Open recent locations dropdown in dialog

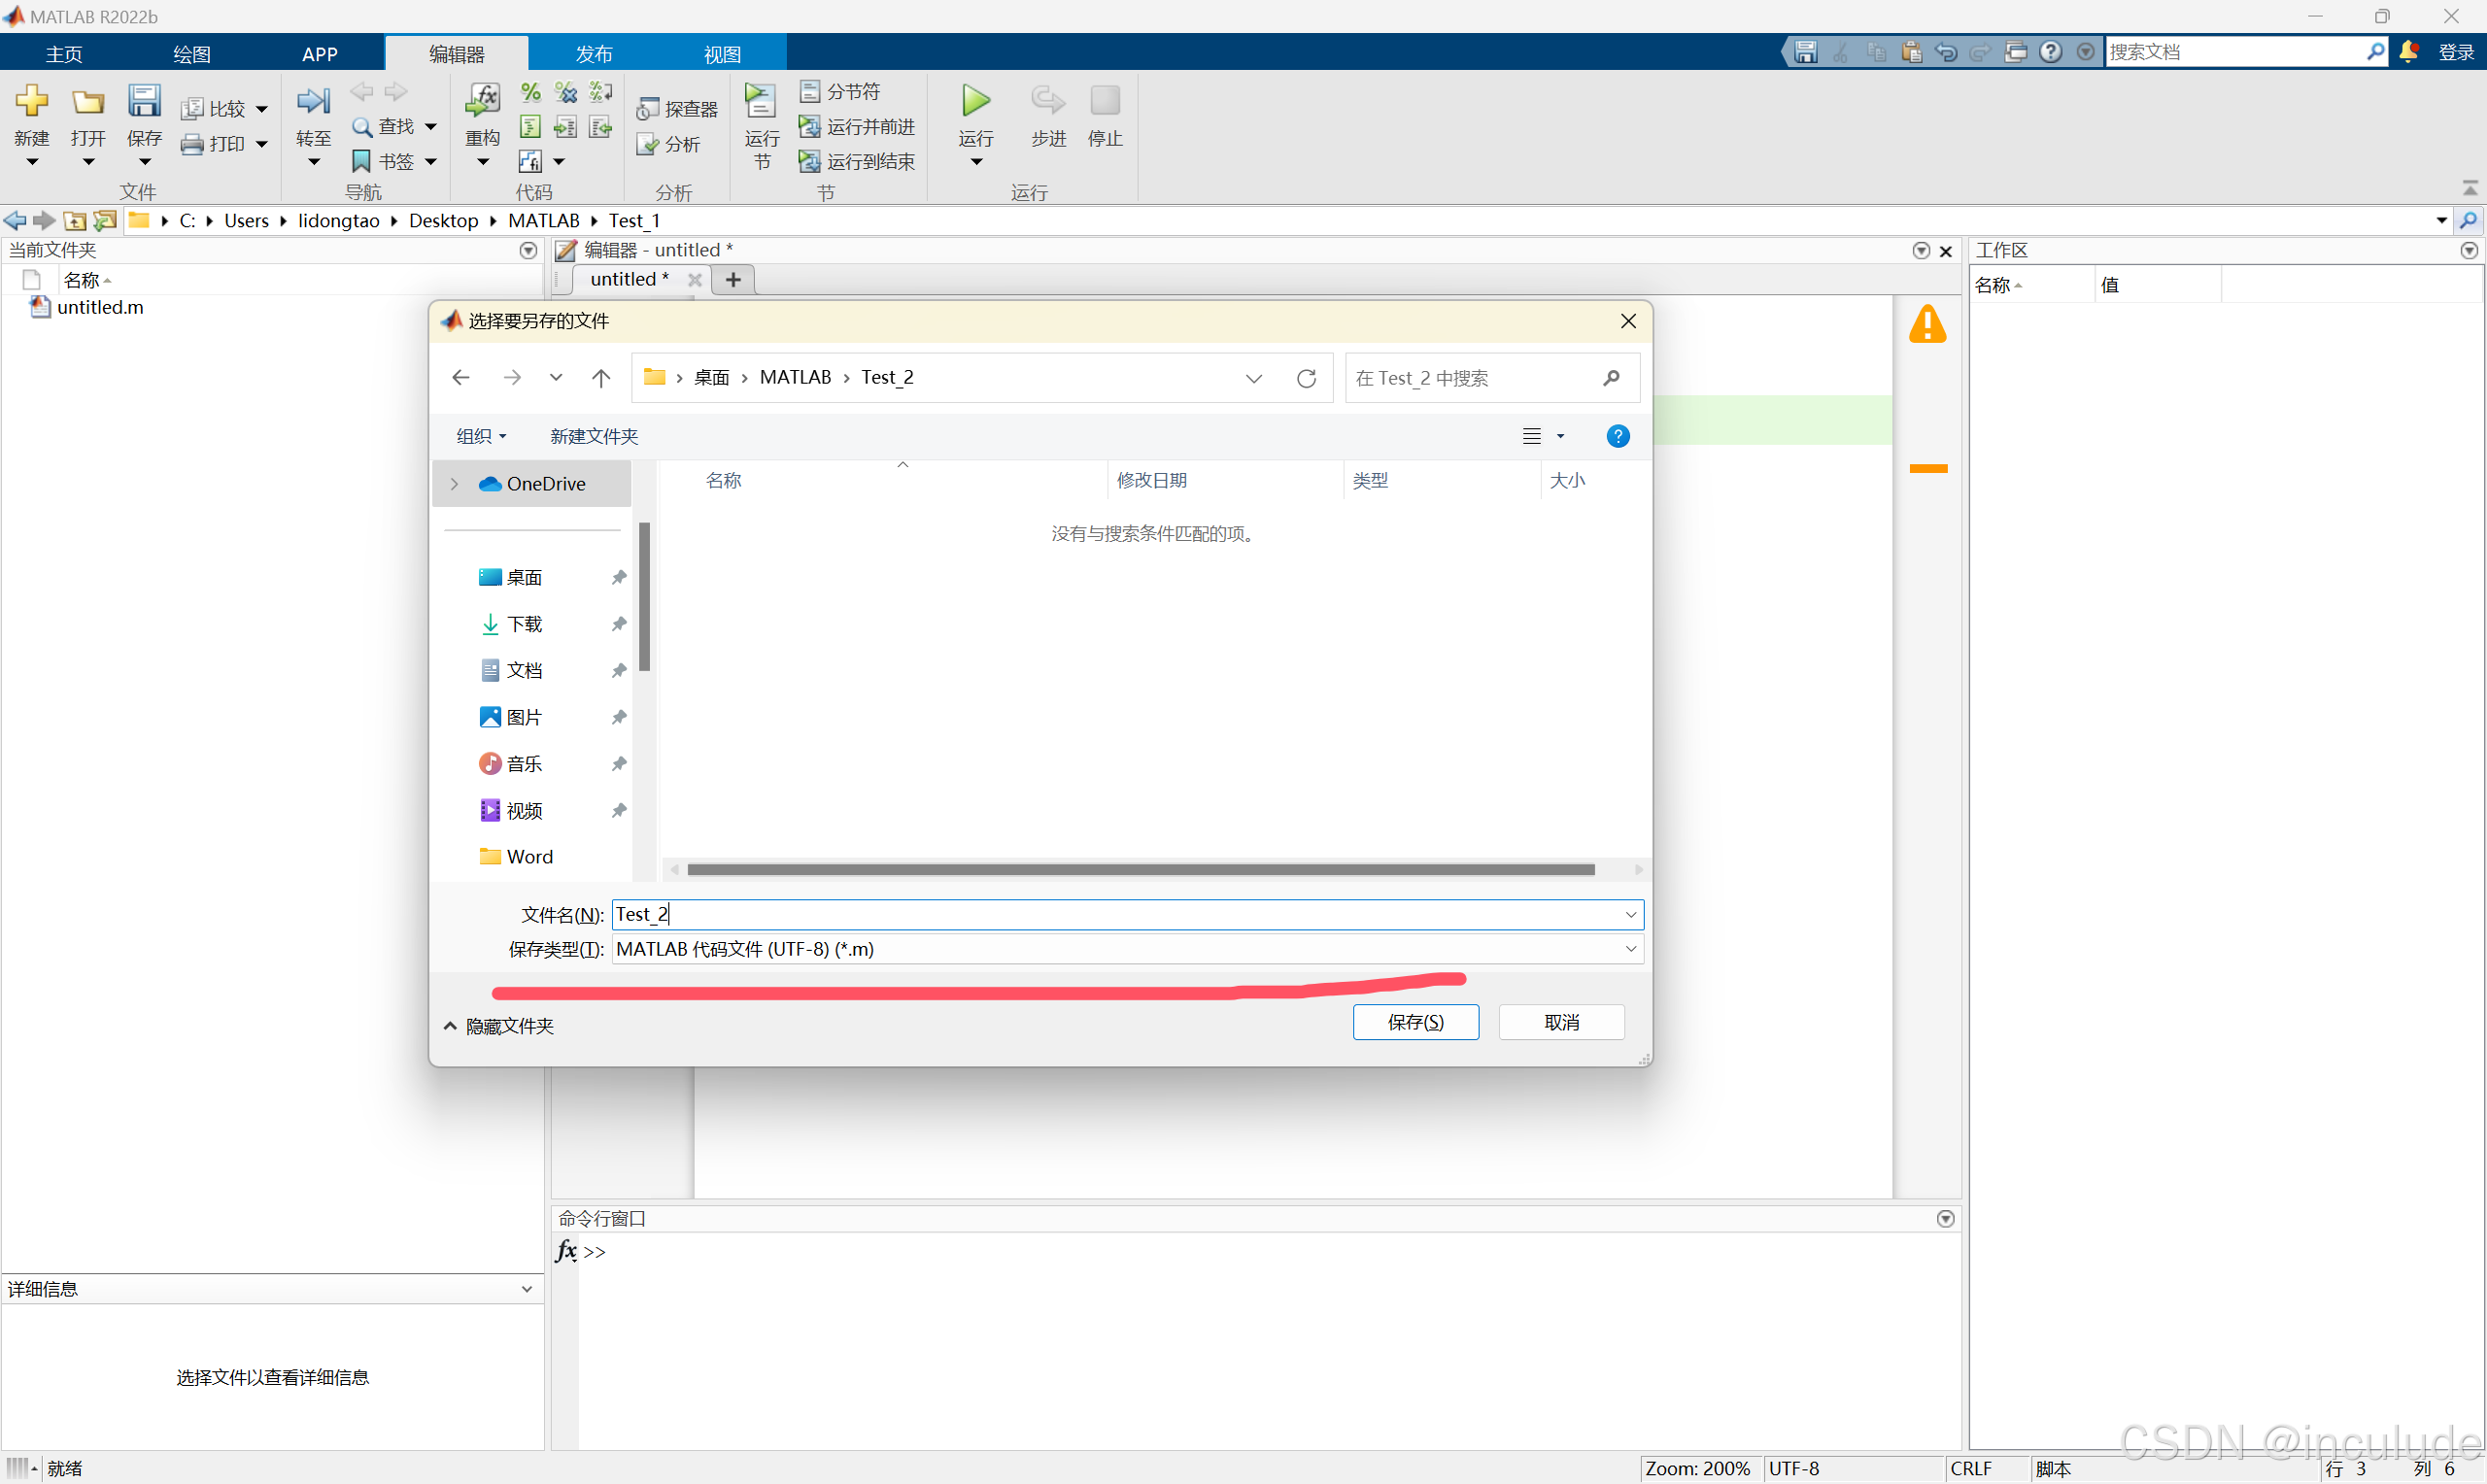click(x=556, y=378)
